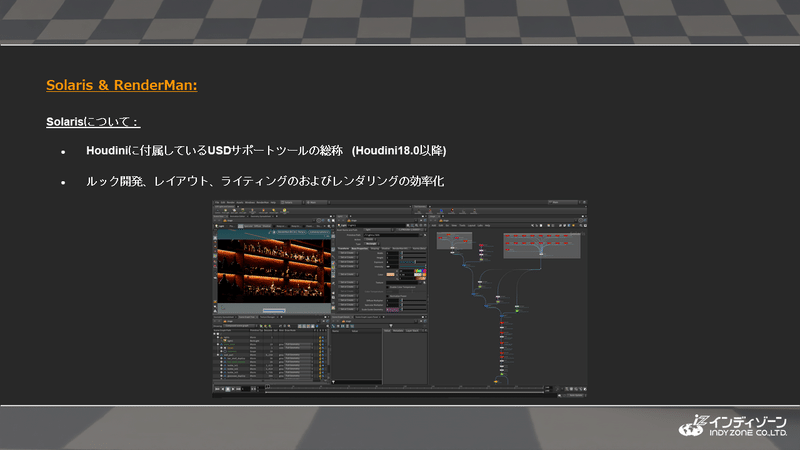
Task: Click the Layer Stack tab in details pane
Action: tap(412, 331)
